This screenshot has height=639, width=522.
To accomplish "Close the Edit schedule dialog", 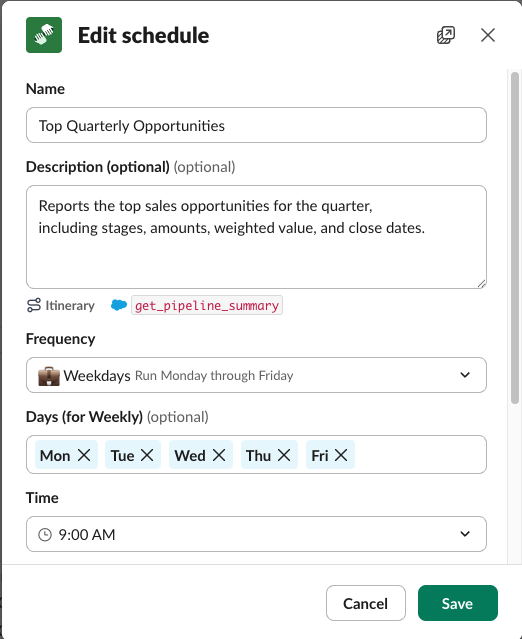I will coord(488,35).
